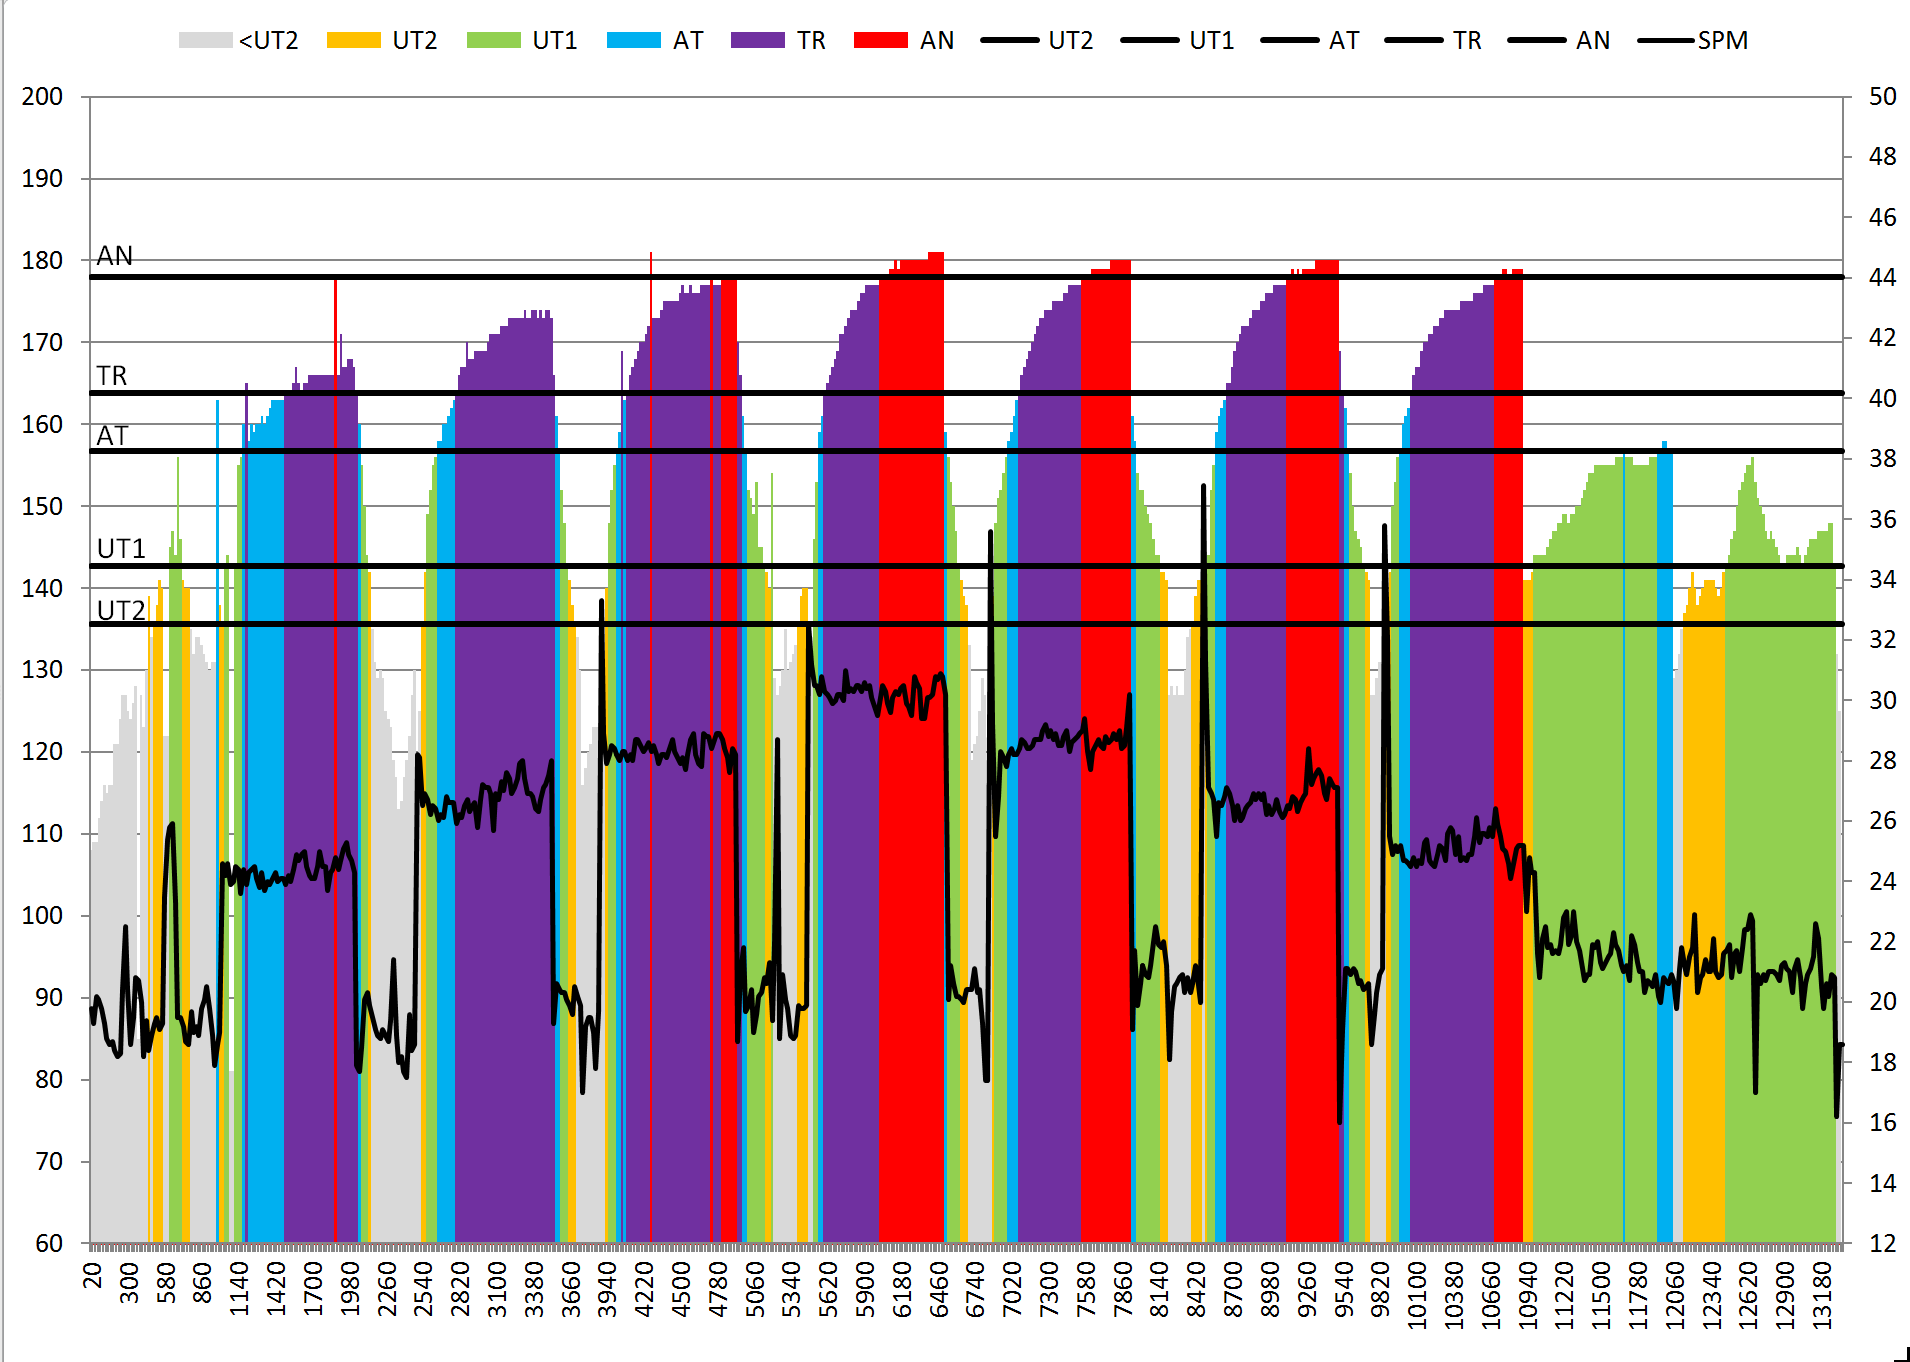Click the gray <UT2 legend swatch
Screen dimensions: 1910x1362
[205, 41]
